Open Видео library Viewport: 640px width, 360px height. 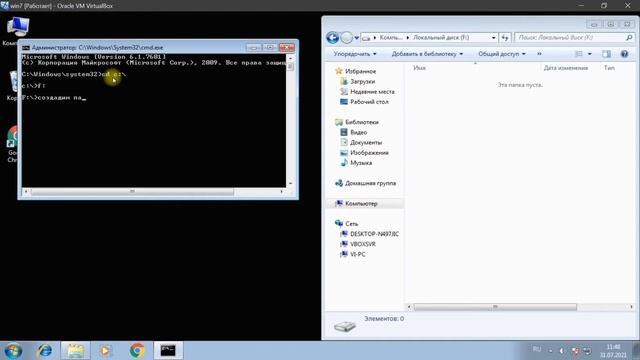pyautogui.click(x=358, y=132)
